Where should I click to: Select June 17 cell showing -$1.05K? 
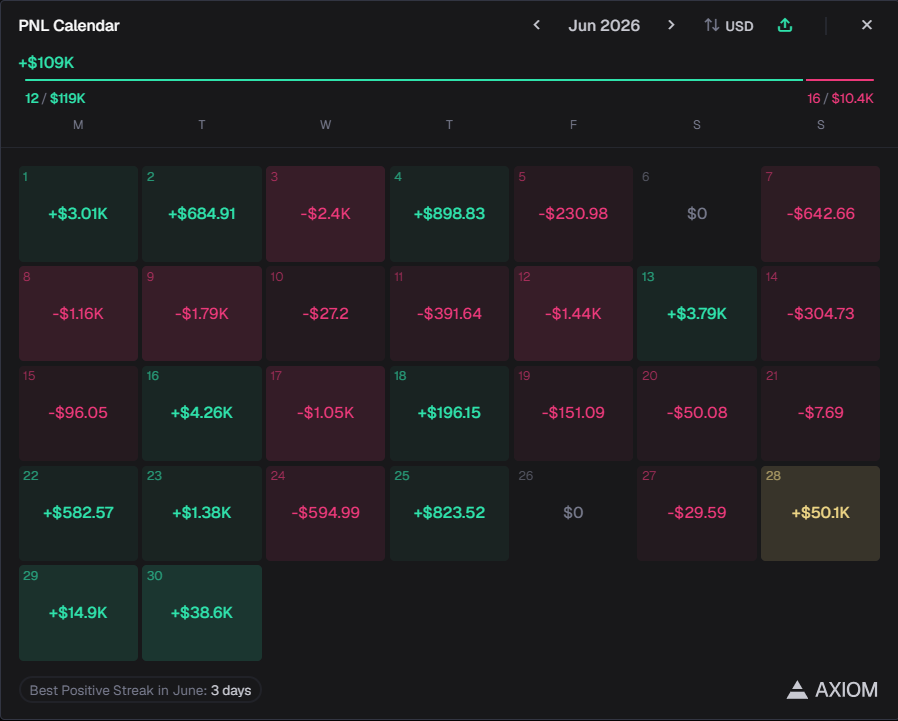(325, 413)
